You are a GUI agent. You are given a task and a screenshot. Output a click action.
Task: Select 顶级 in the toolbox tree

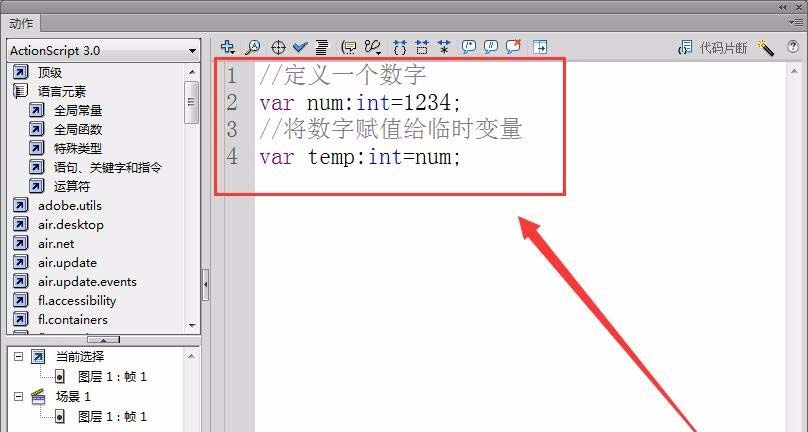coord(50,73)
